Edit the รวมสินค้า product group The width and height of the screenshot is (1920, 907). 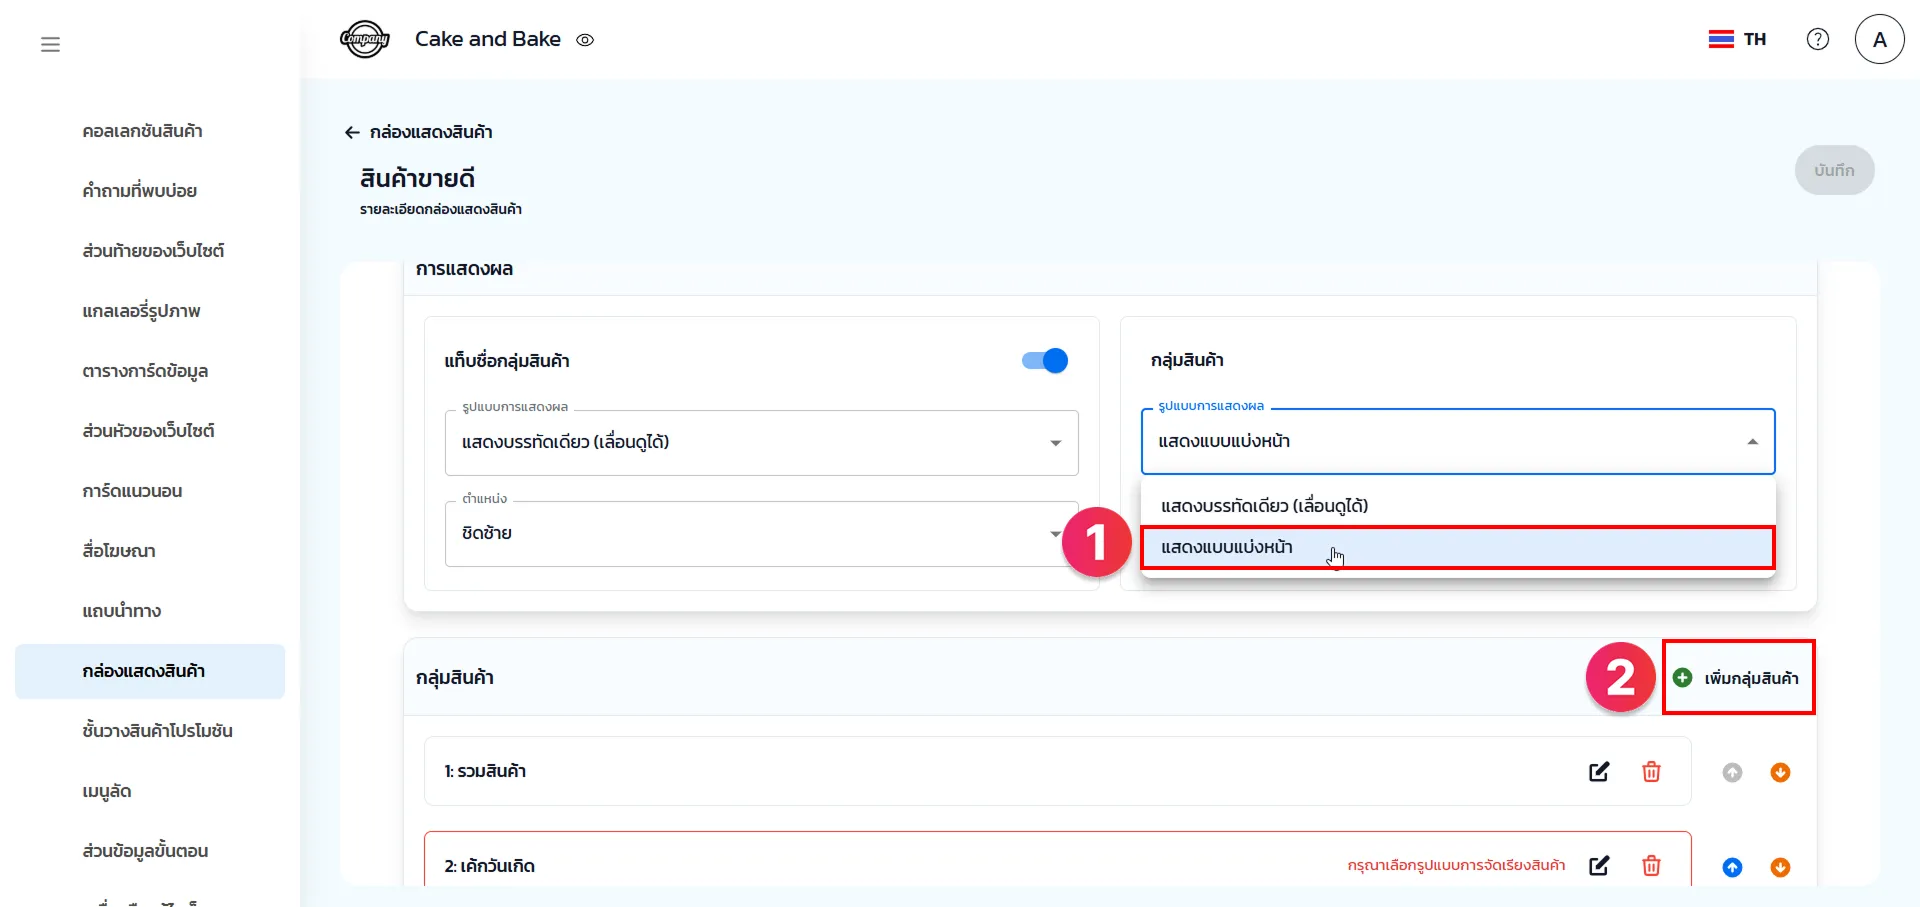pyautogui.click(x=1599, y=772)
